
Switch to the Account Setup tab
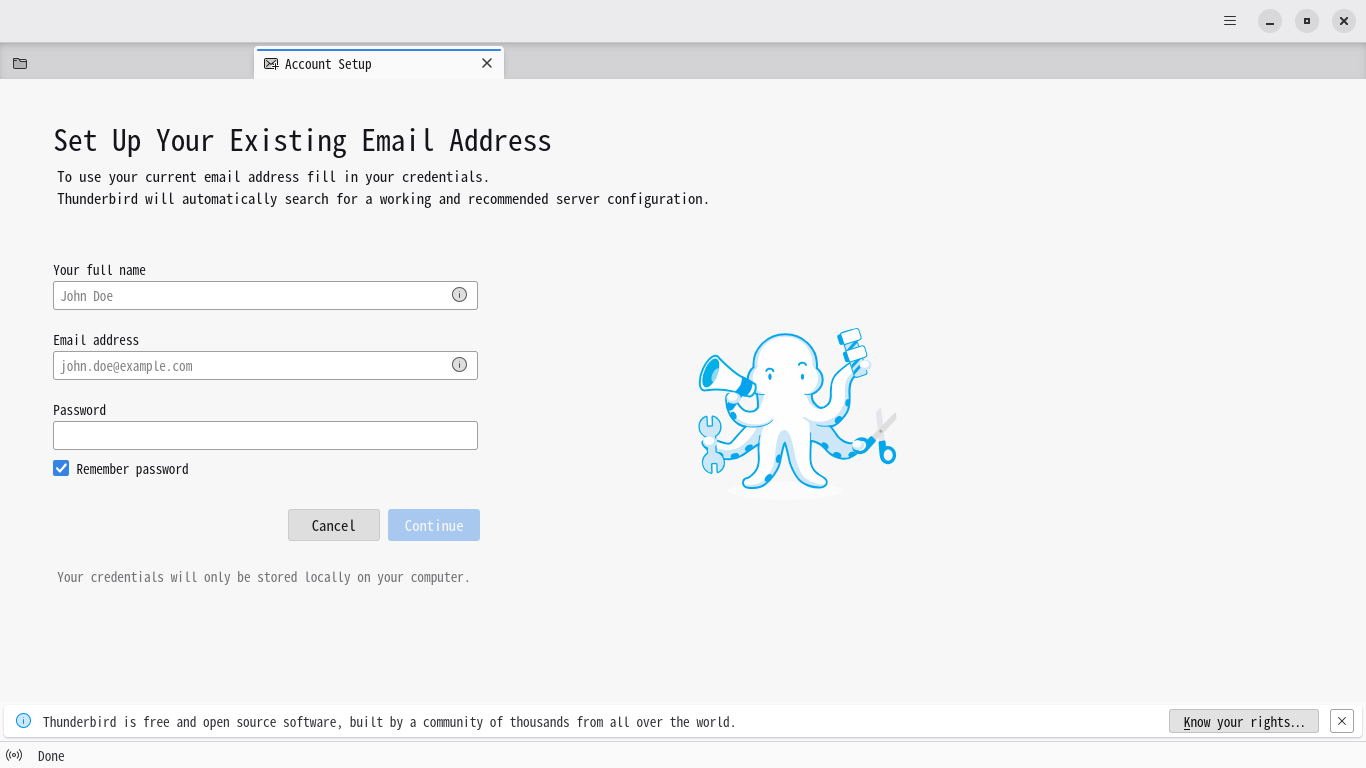379,63
